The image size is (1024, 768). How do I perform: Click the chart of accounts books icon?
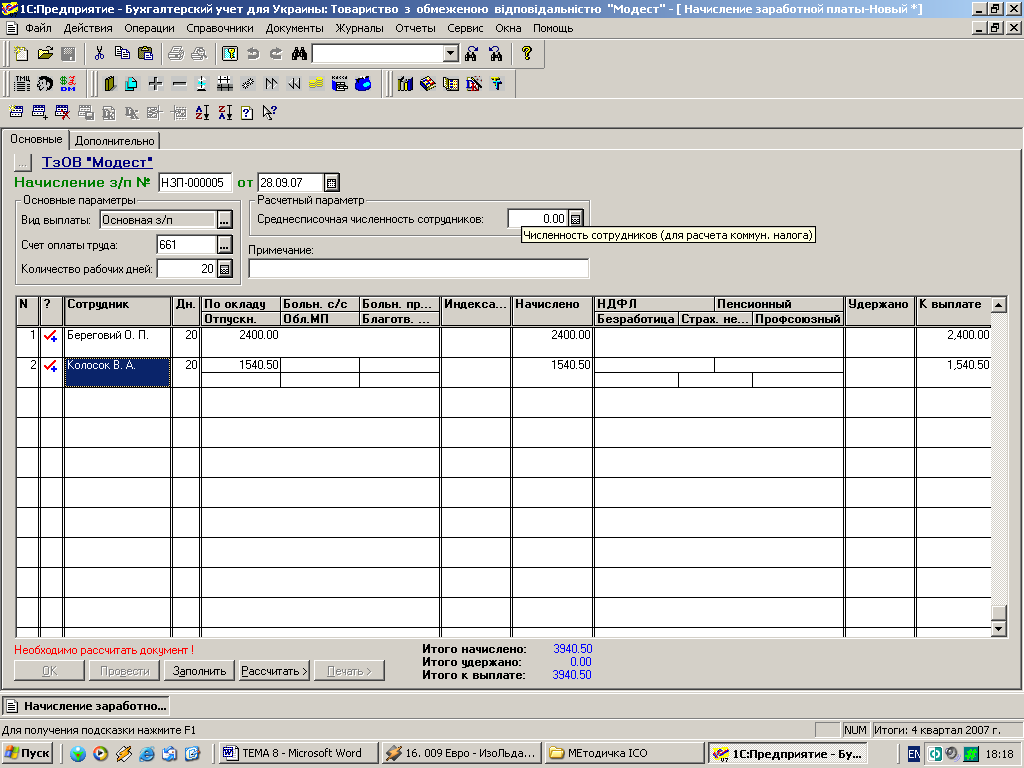(405, 84)
